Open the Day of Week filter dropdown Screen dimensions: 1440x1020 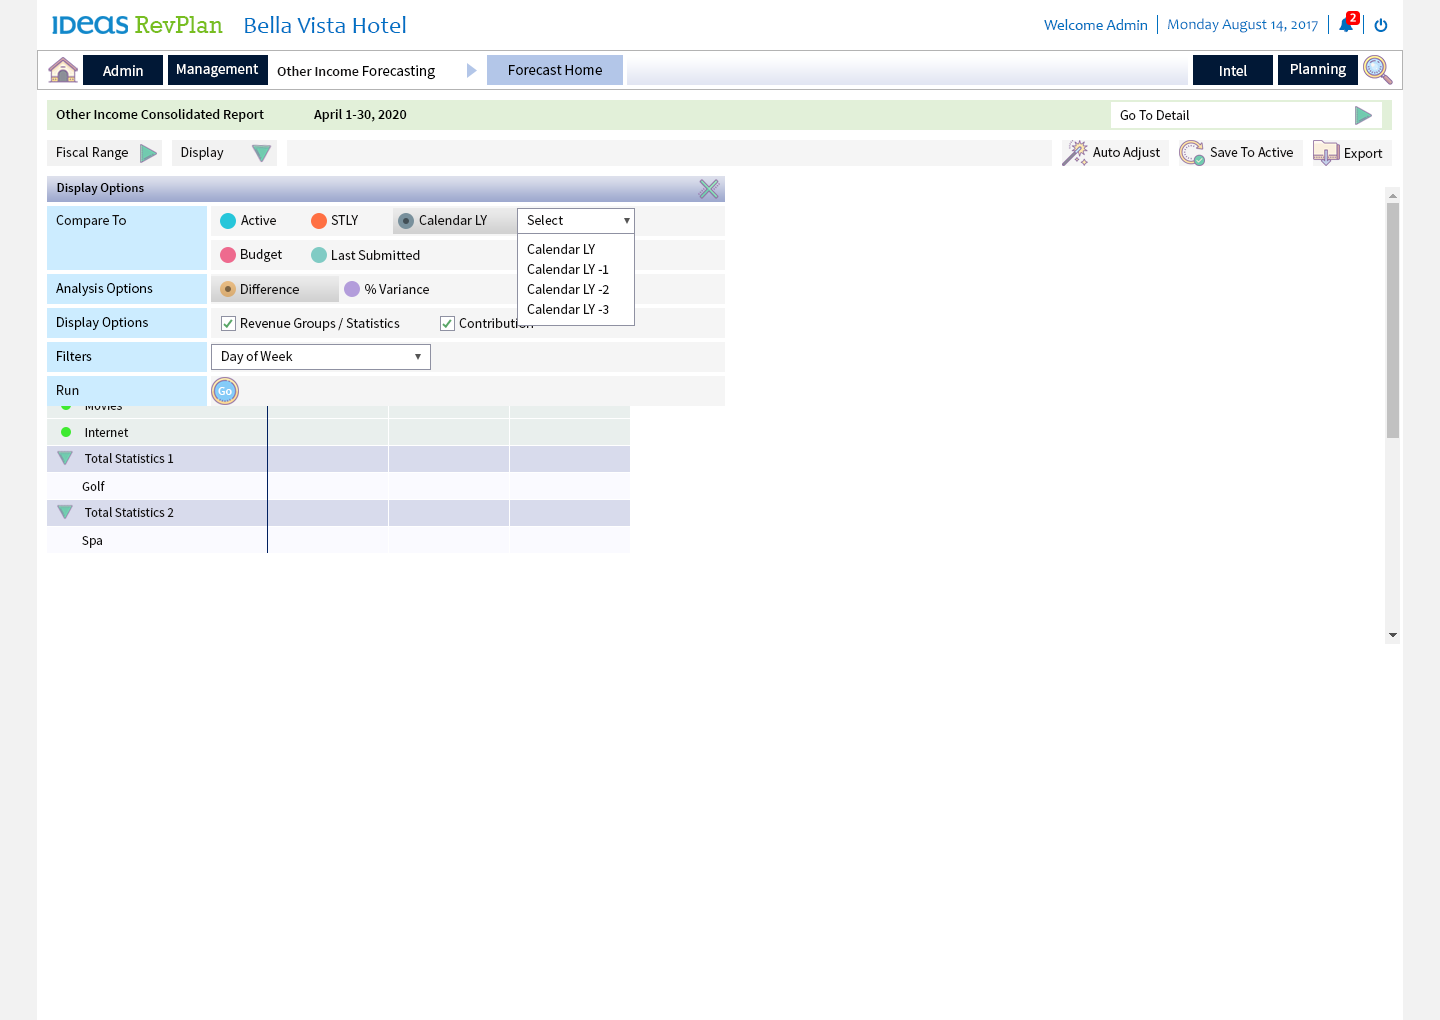pos(320,357)
